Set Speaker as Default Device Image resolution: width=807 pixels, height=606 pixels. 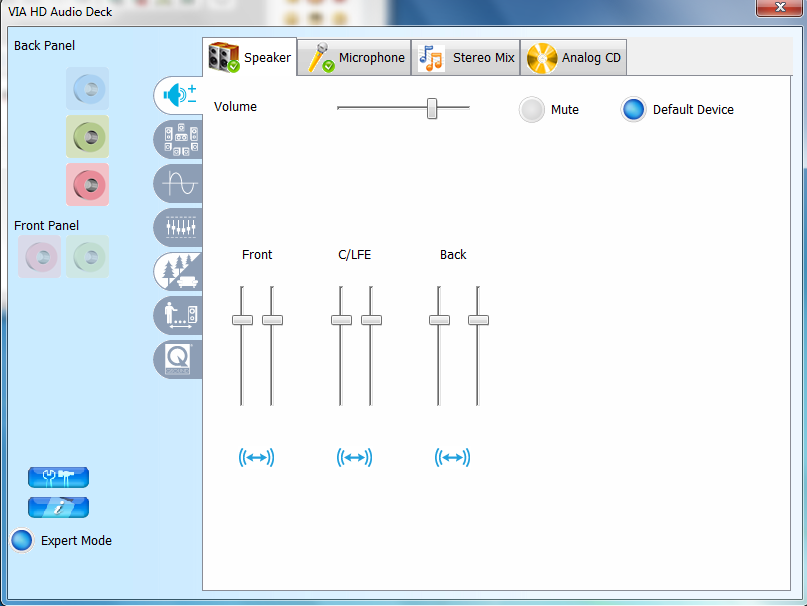point(633,110)
